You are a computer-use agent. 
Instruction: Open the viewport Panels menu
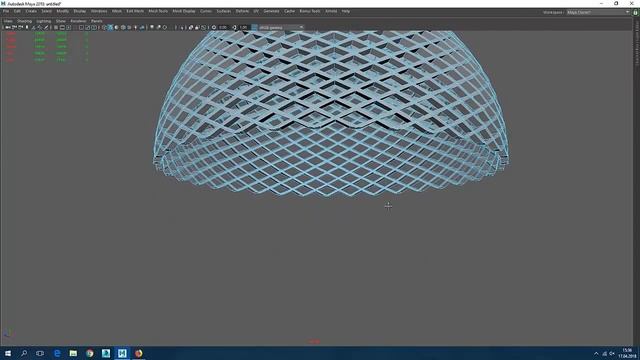(x=96, y=21)
